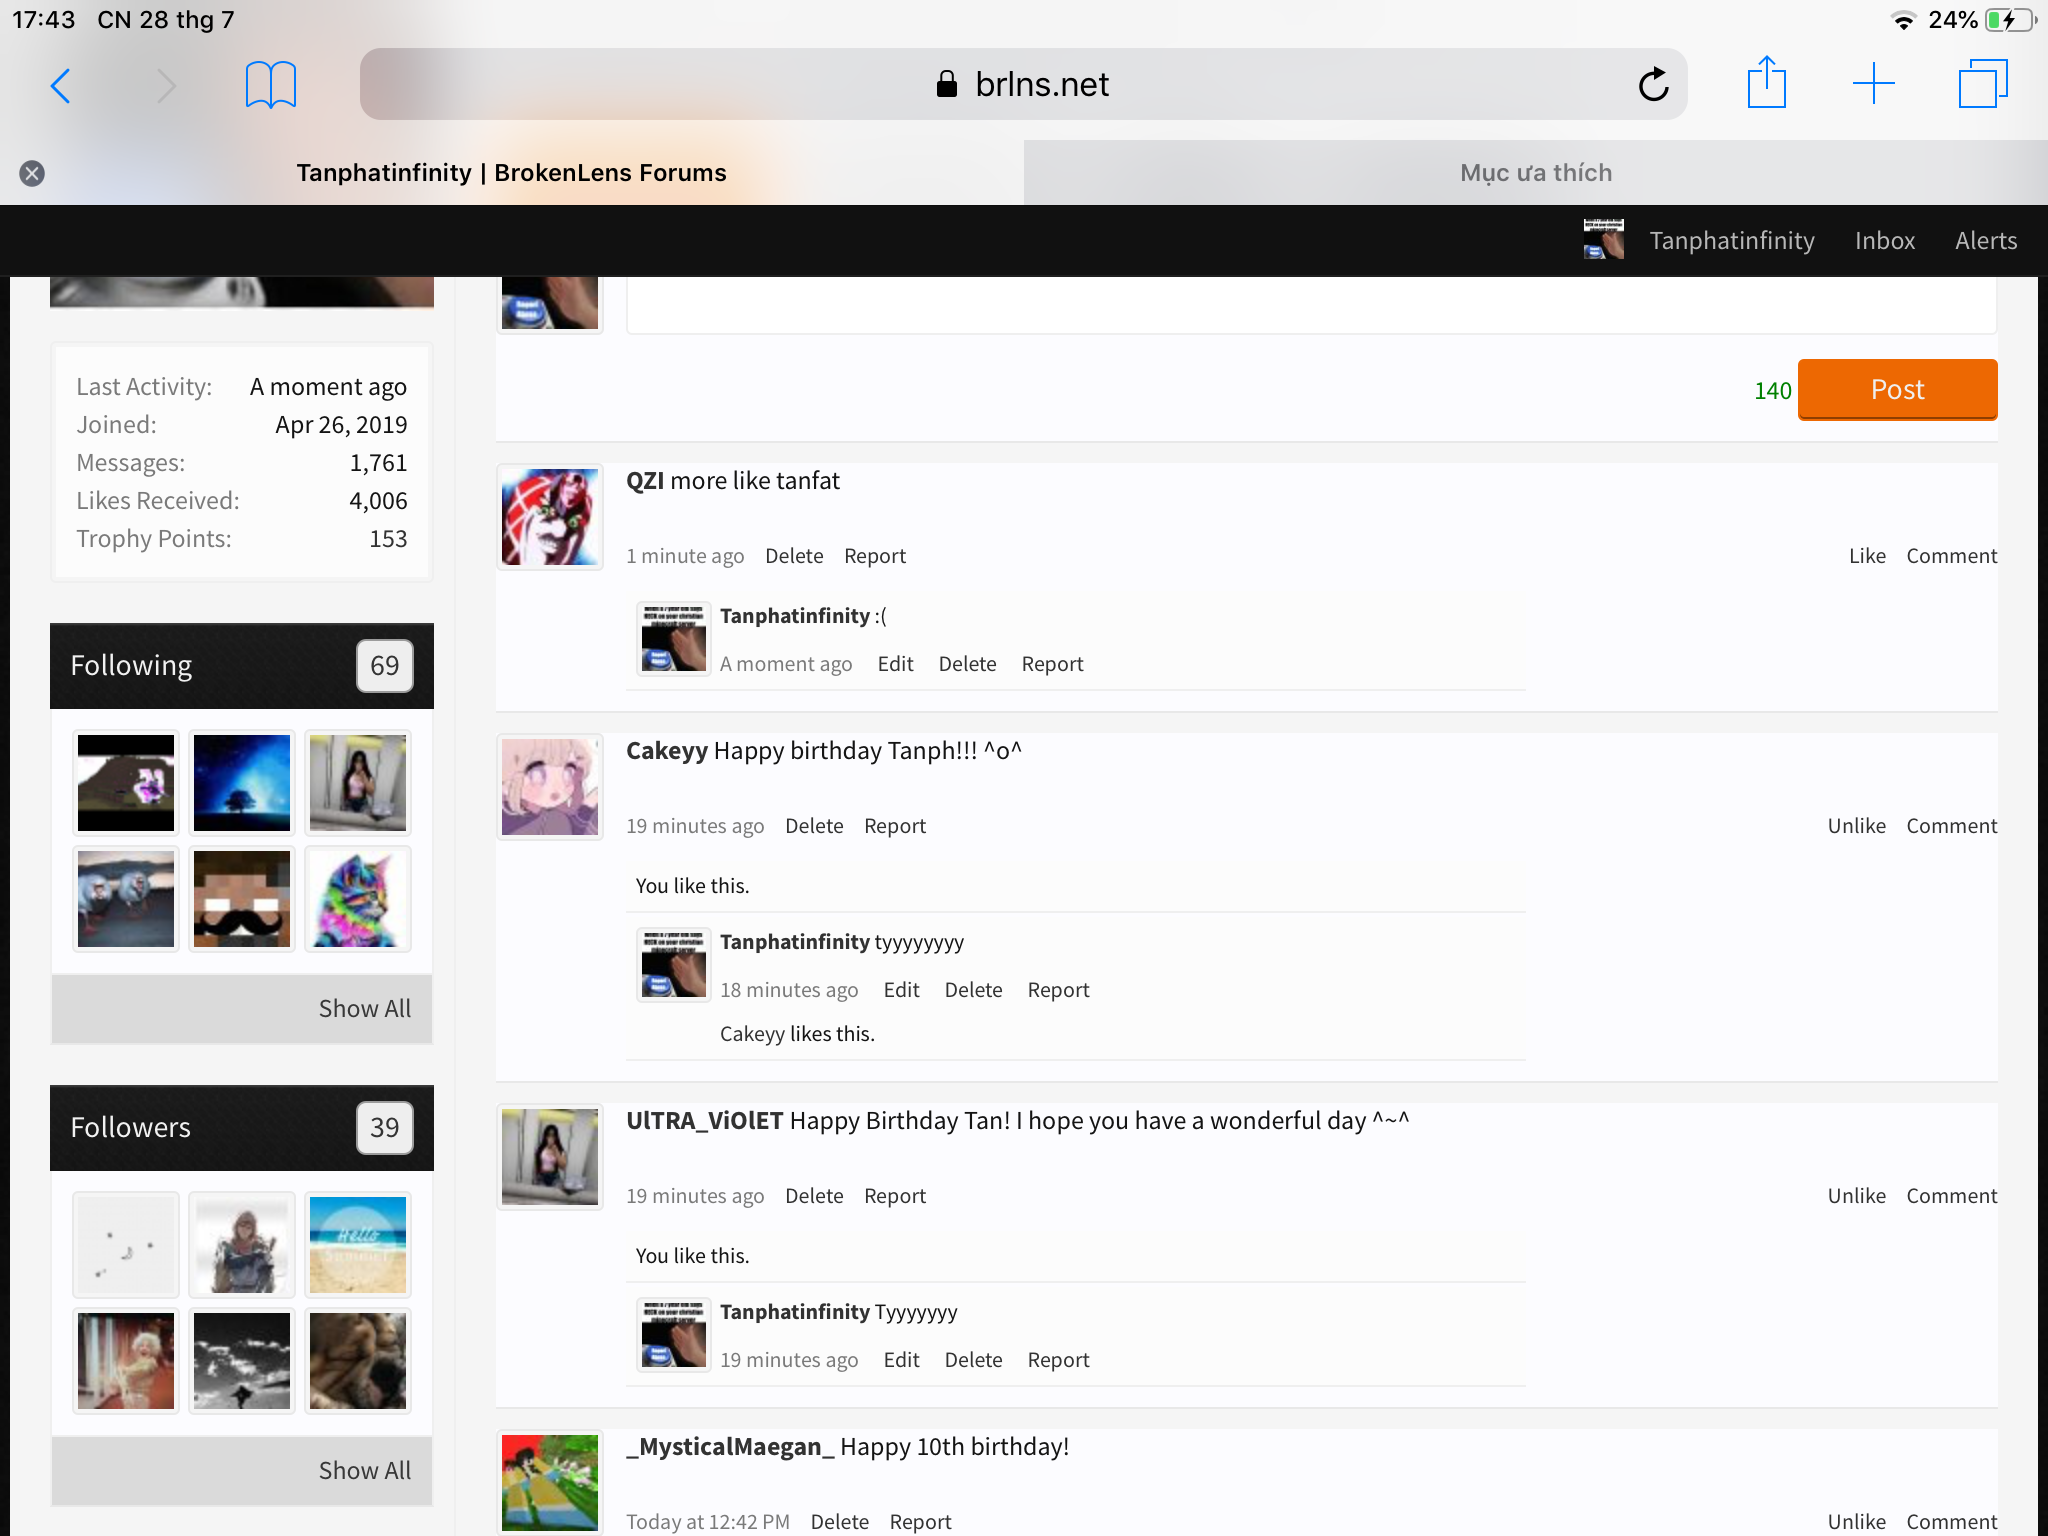Open the Inbox in the navbar
Image resolution: width=2048 pixels, height=1536 pixels.
(1885, 241)
